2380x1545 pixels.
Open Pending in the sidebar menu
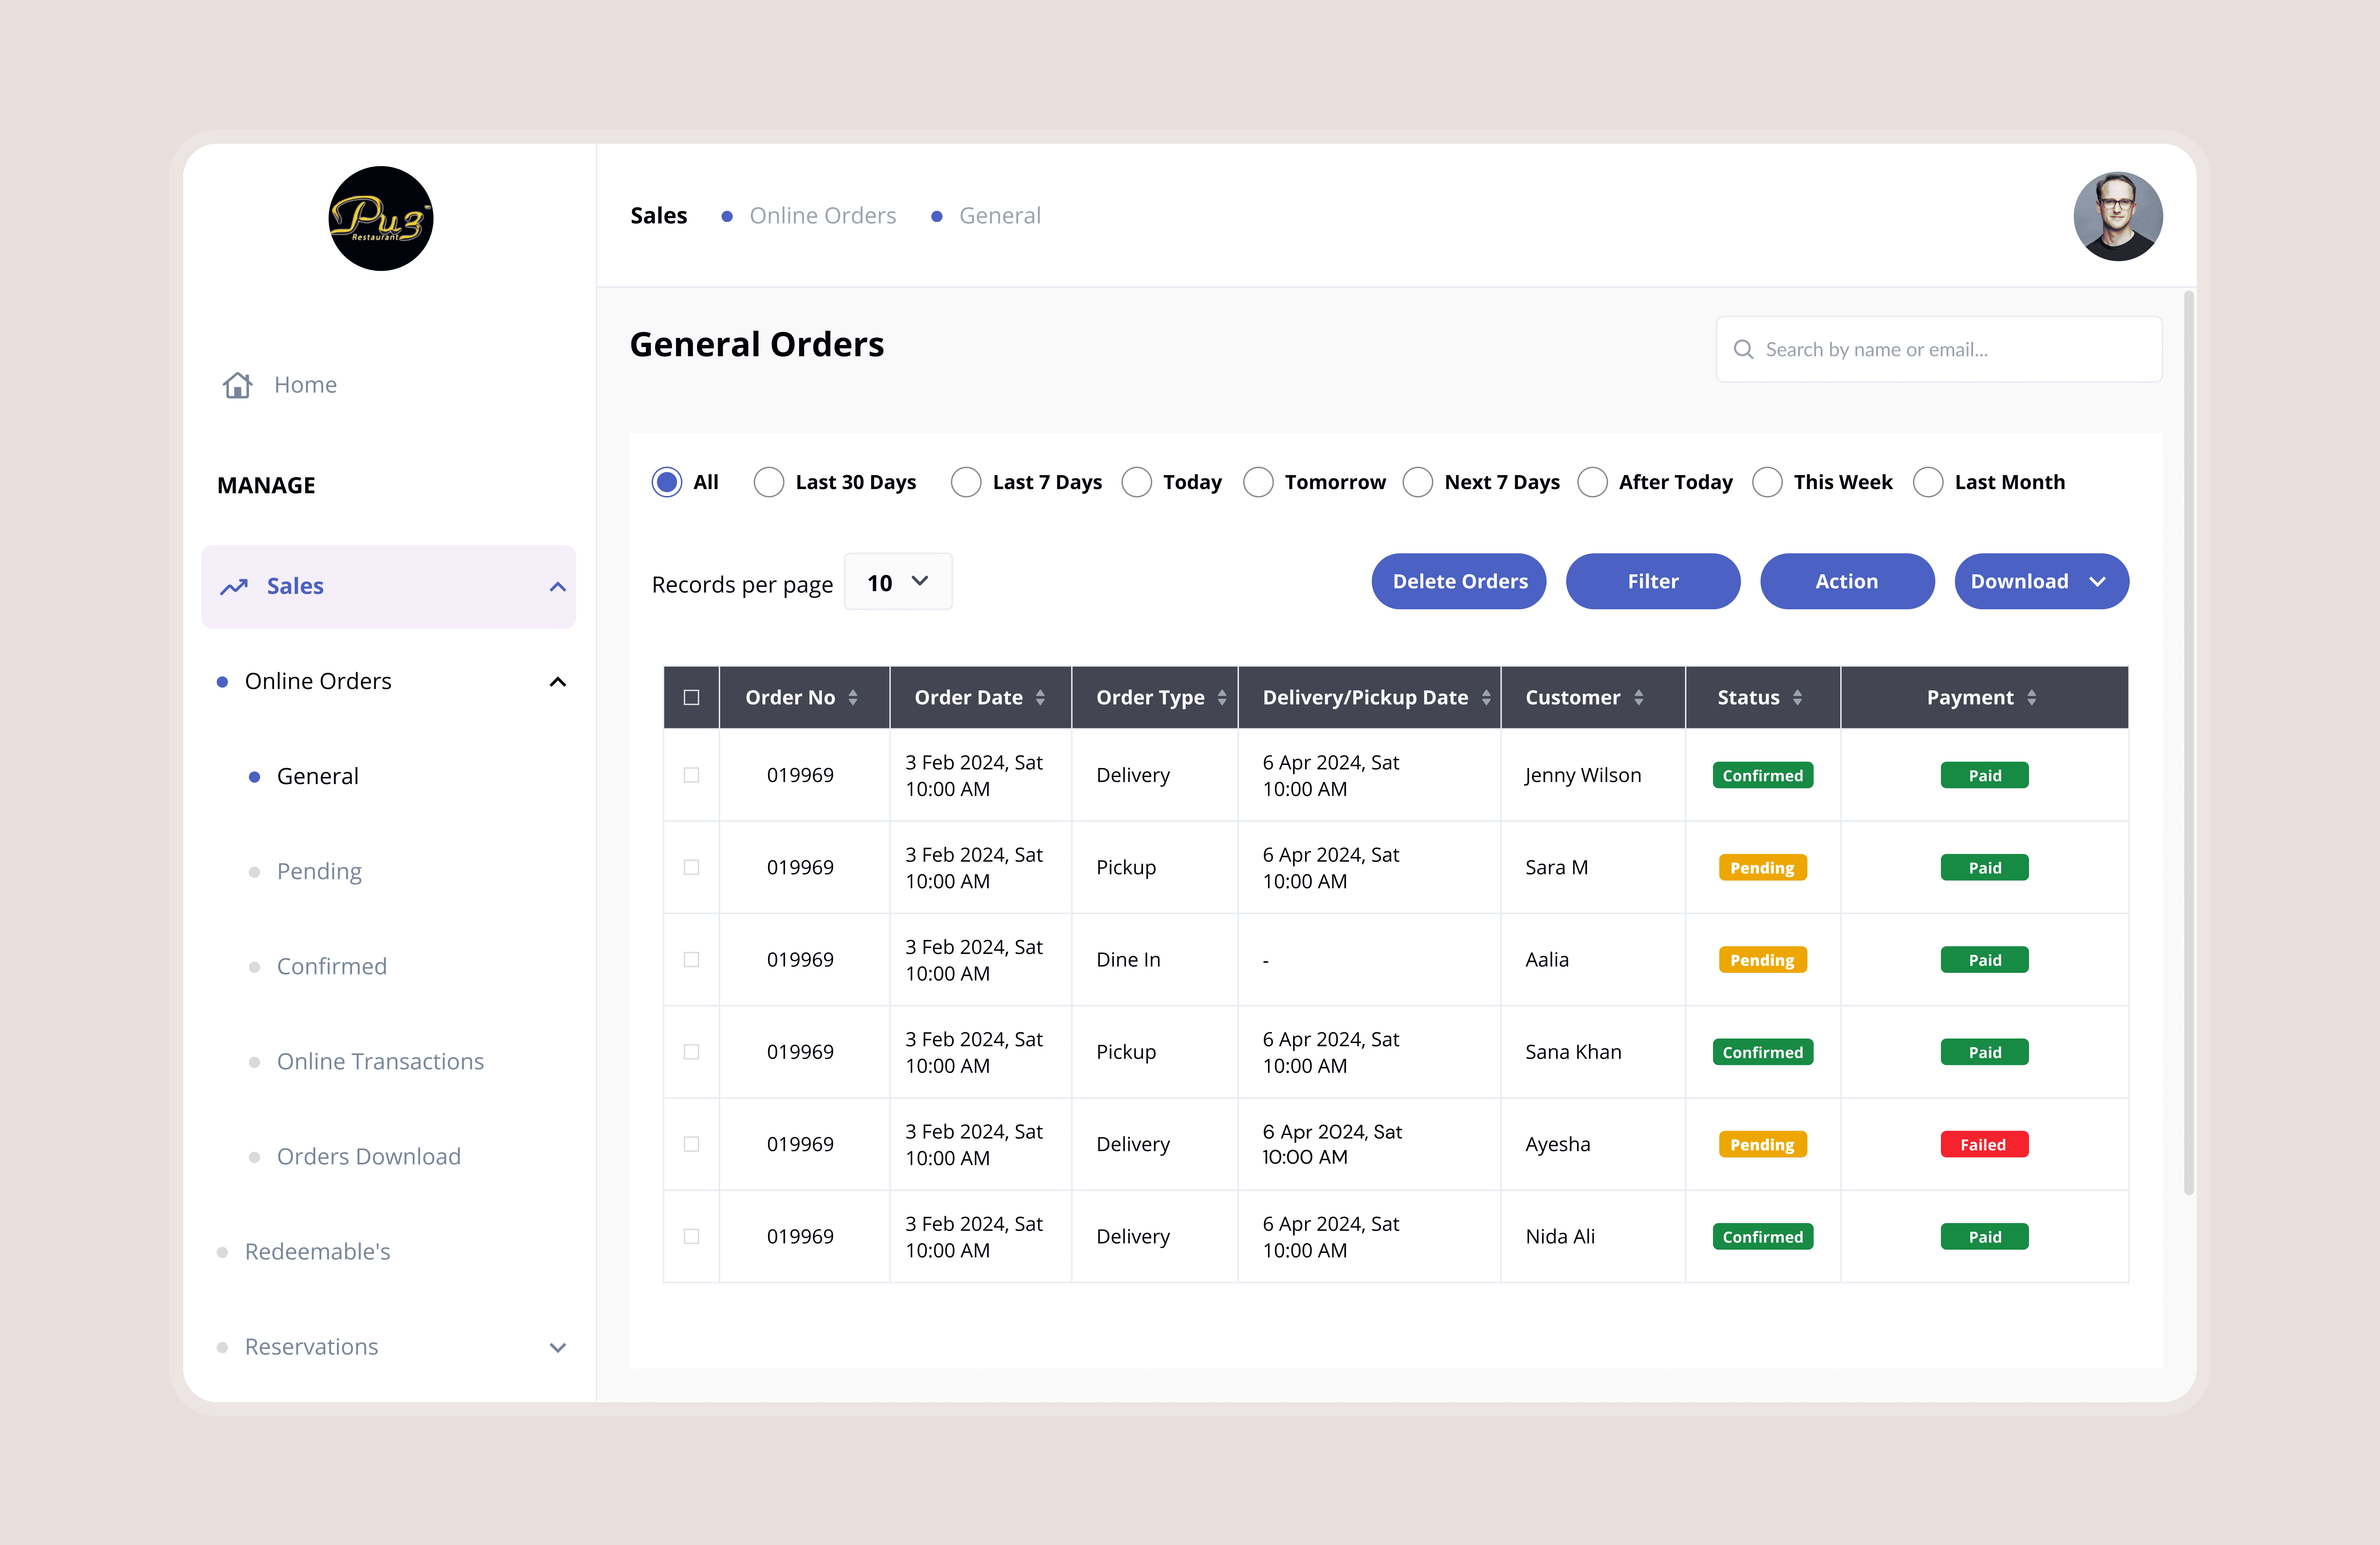[319, 871]
